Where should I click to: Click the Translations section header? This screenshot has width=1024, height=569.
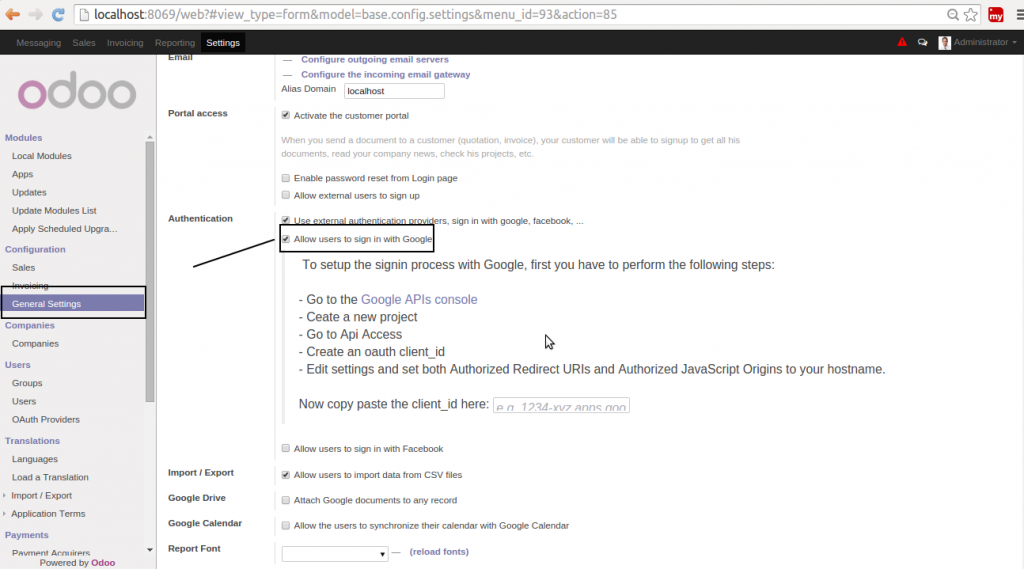[32, 441]
